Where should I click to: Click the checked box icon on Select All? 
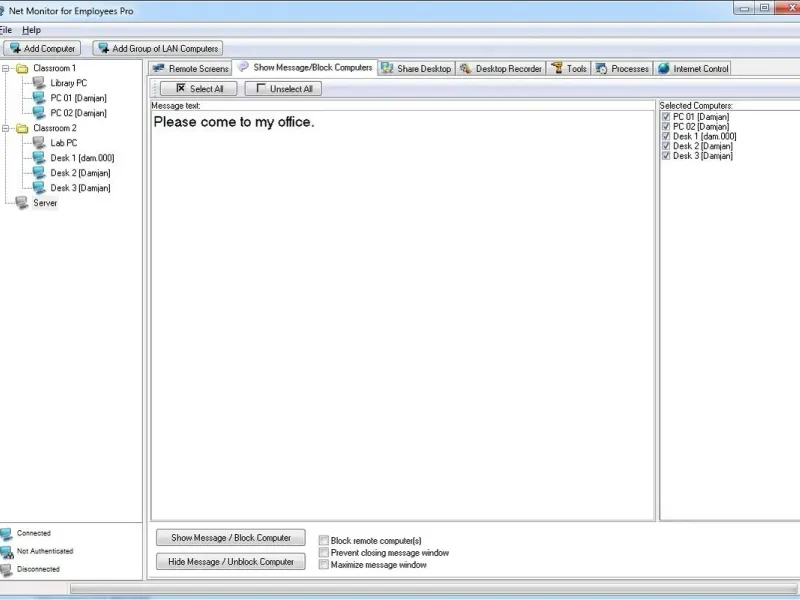coord(181,88)
